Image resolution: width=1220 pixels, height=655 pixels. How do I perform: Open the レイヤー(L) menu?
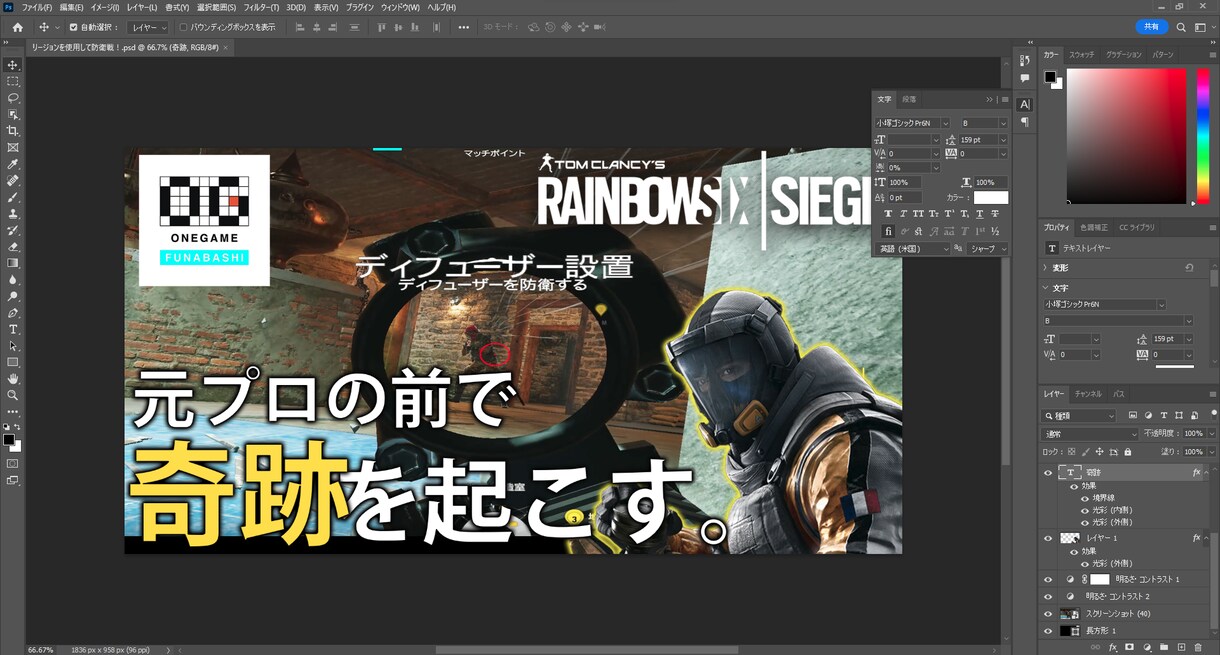coord(142,7)
